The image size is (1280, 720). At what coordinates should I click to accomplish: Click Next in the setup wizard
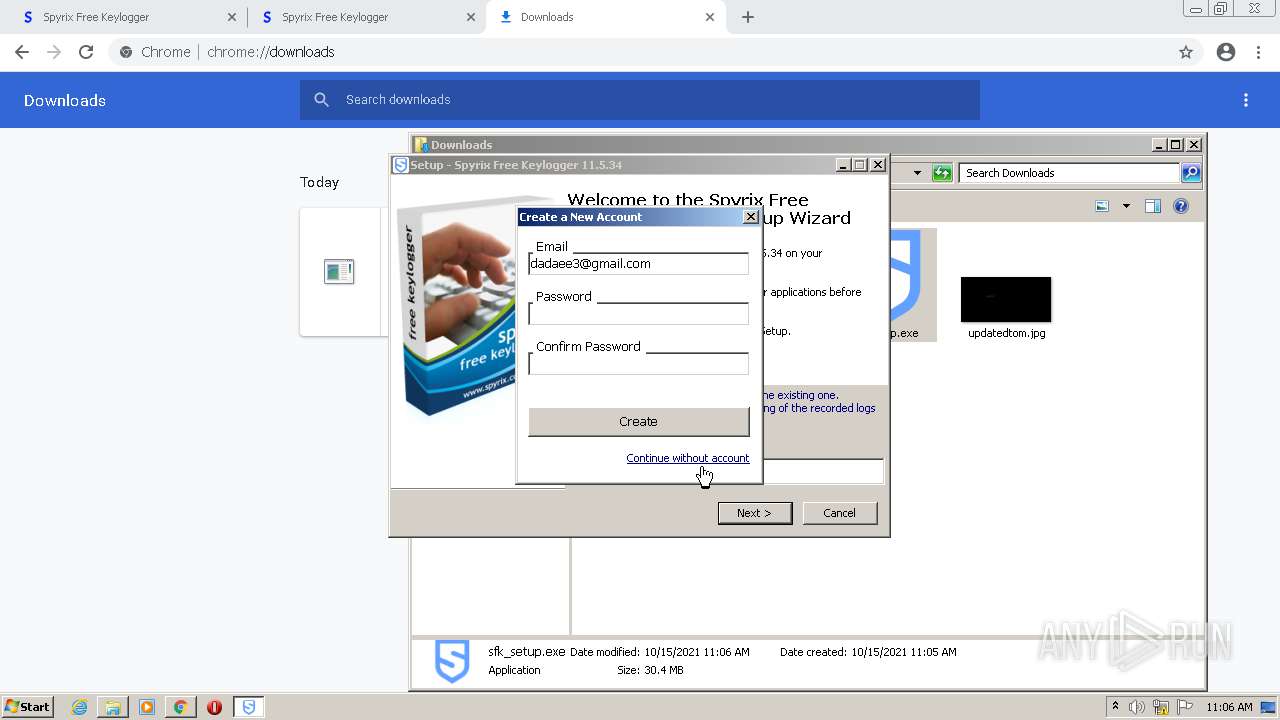point(755,513)
